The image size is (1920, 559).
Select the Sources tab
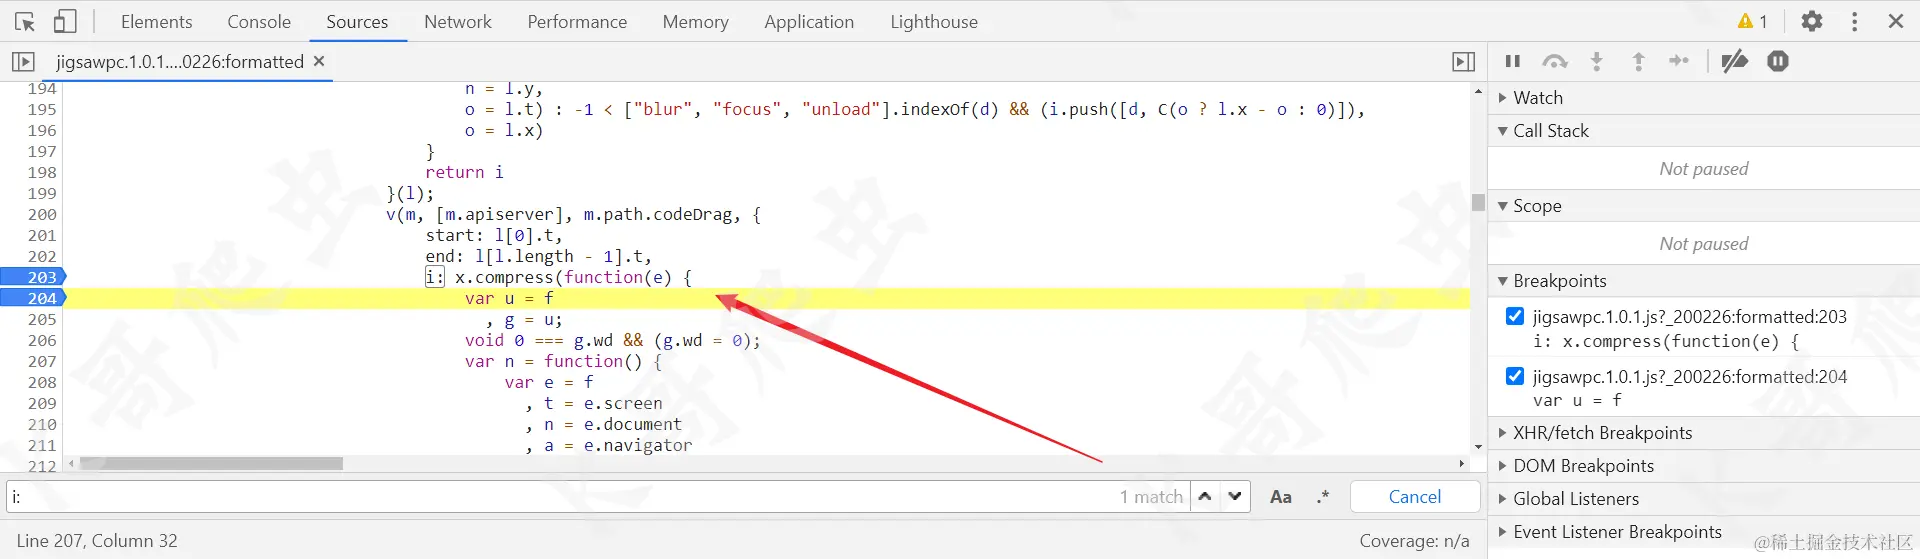pyautogui.click(x=357, y=21)
